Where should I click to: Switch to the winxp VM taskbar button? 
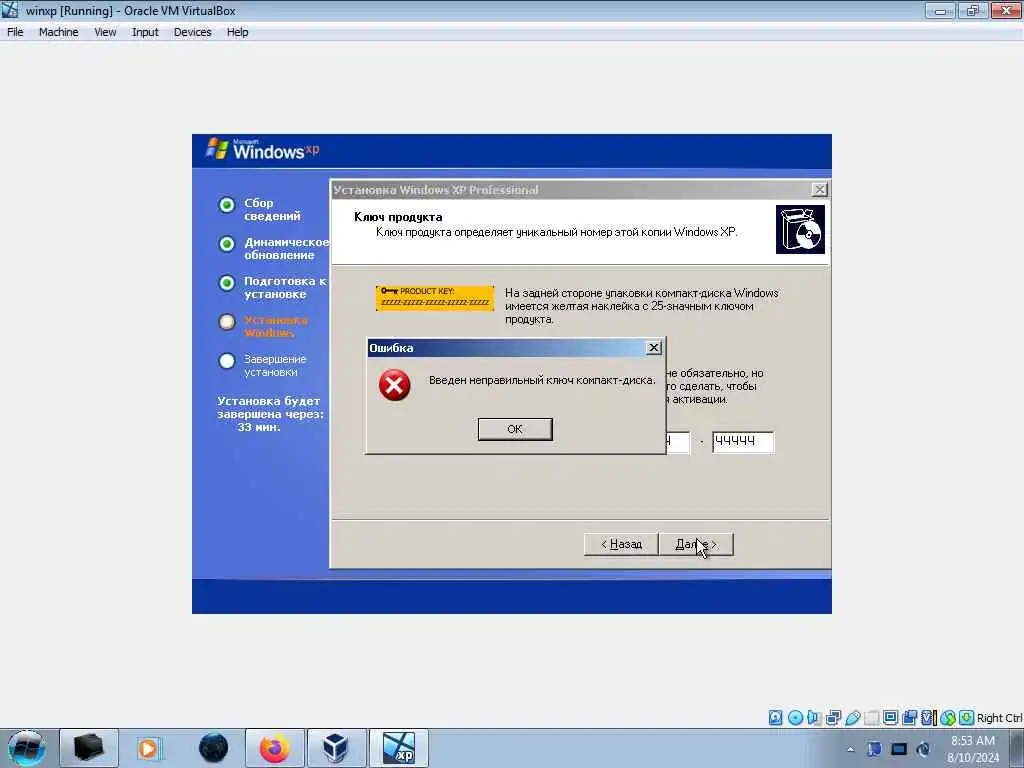point(399,748)
